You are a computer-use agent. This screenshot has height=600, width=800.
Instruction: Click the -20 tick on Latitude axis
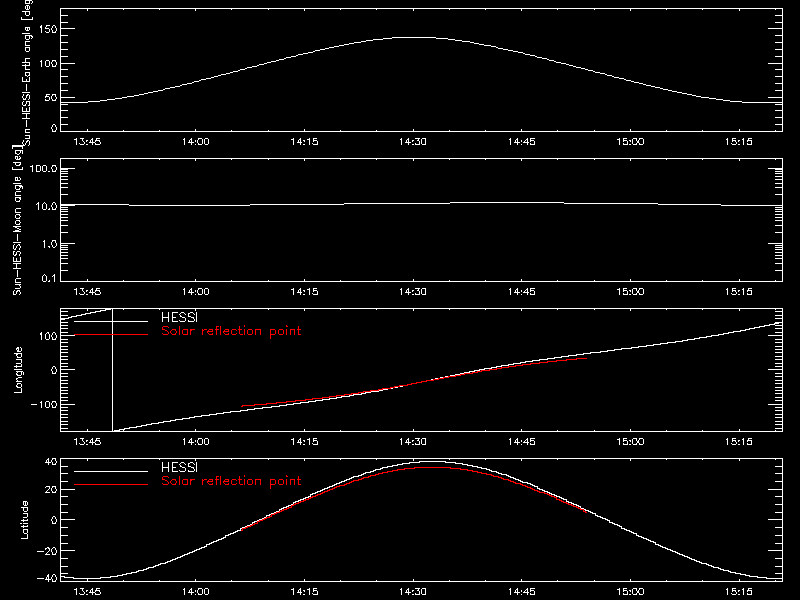point(47,551)
